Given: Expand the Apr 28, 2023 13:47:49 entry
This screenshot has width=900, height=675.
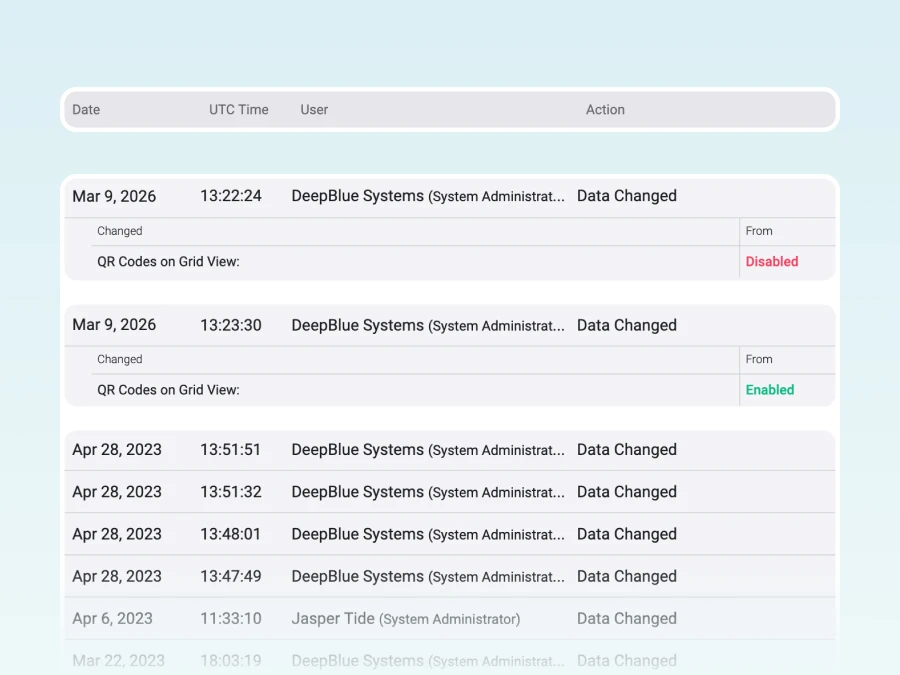Looking at the screenshot, I should 450,576.
